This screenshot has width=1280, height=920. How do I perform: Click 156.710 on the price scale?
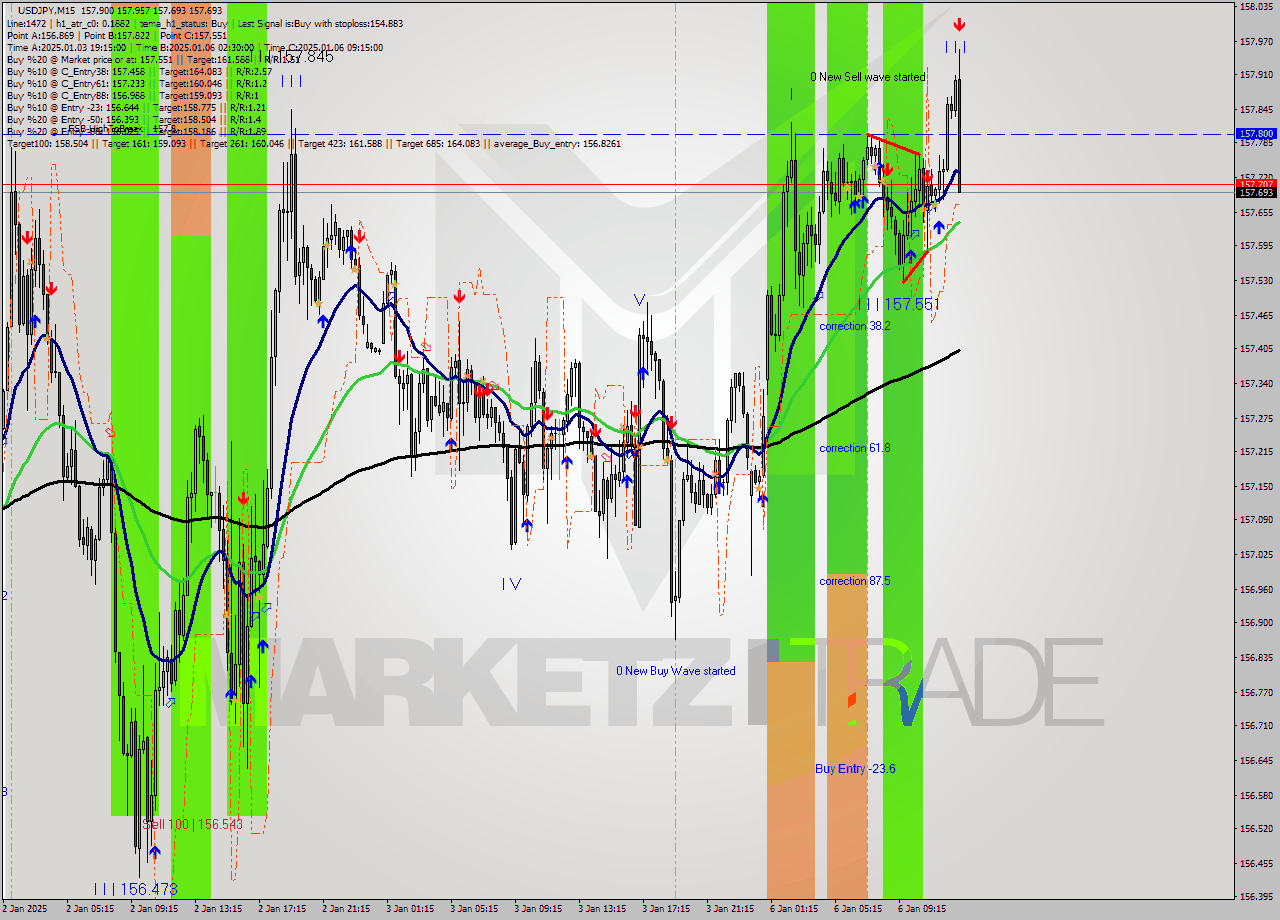point(1256,726)
